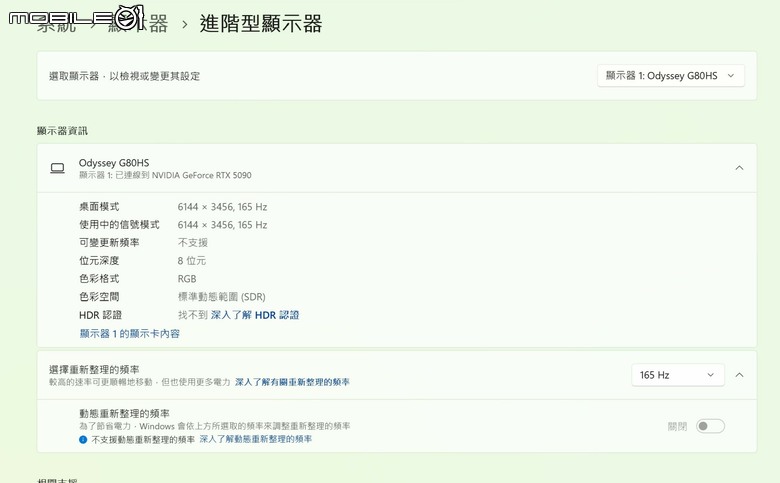Open the display selector dropdown Odyssey G80HS

tap(671, 76)
